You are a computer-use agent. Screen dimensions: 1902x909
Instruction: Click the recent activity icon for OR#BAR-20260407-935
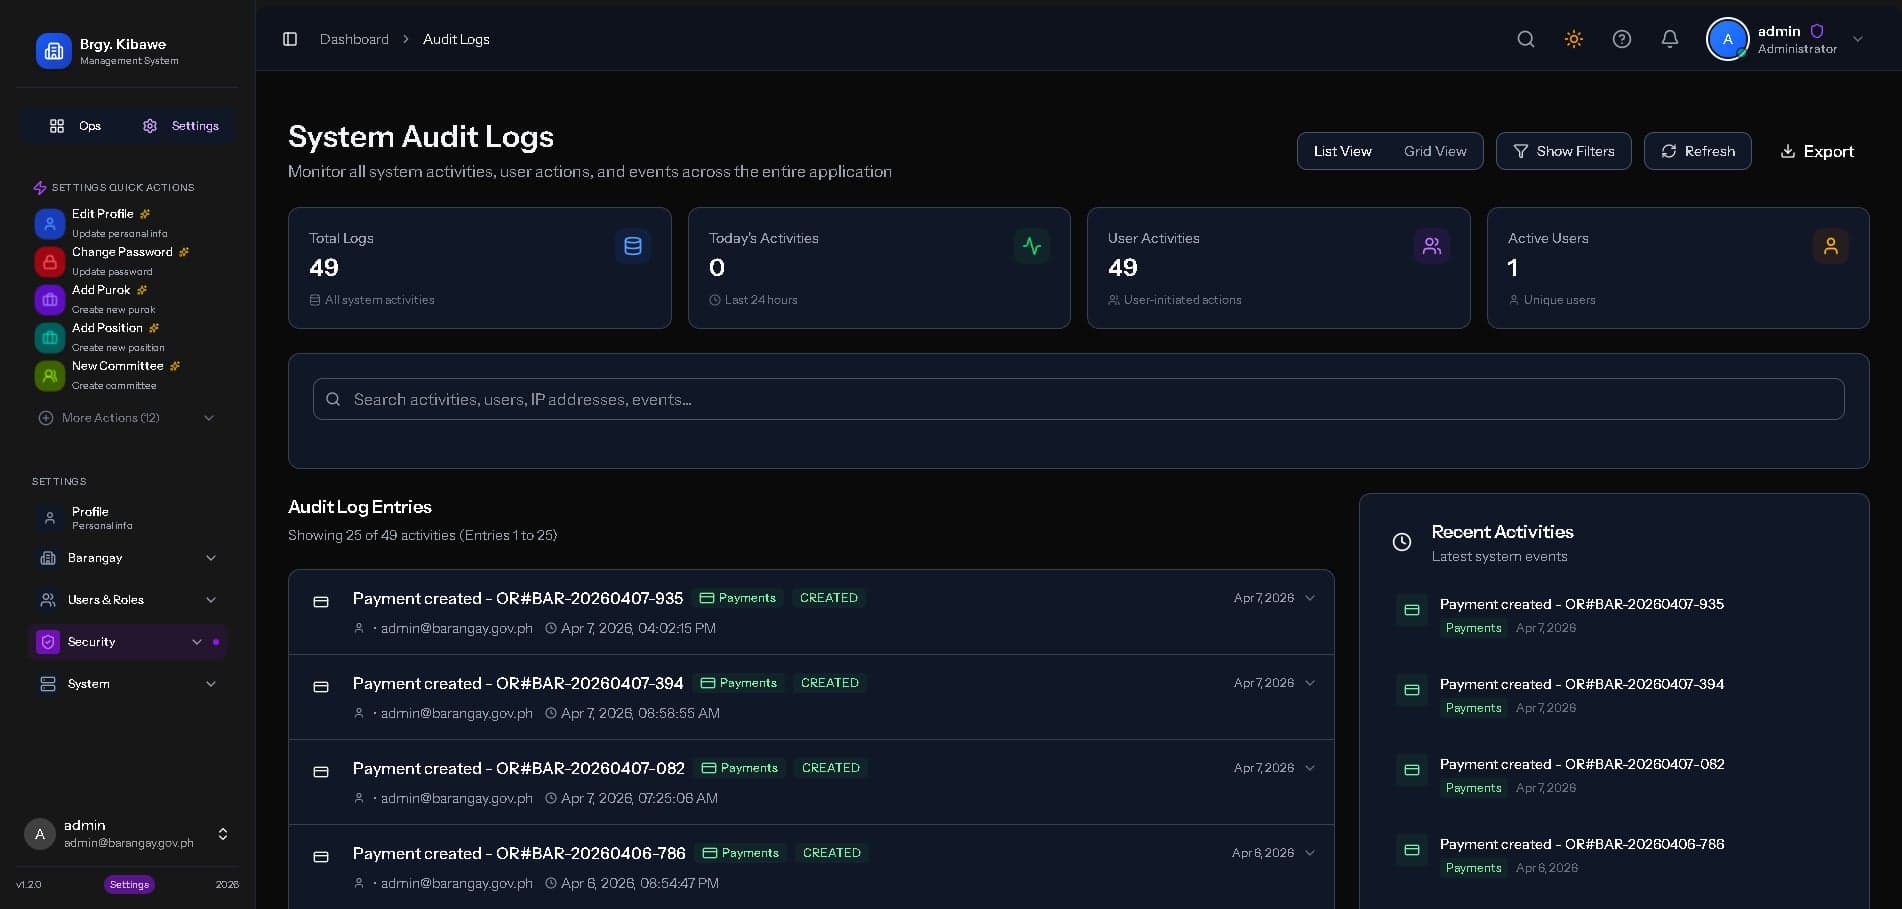[x=1412, y=610]
